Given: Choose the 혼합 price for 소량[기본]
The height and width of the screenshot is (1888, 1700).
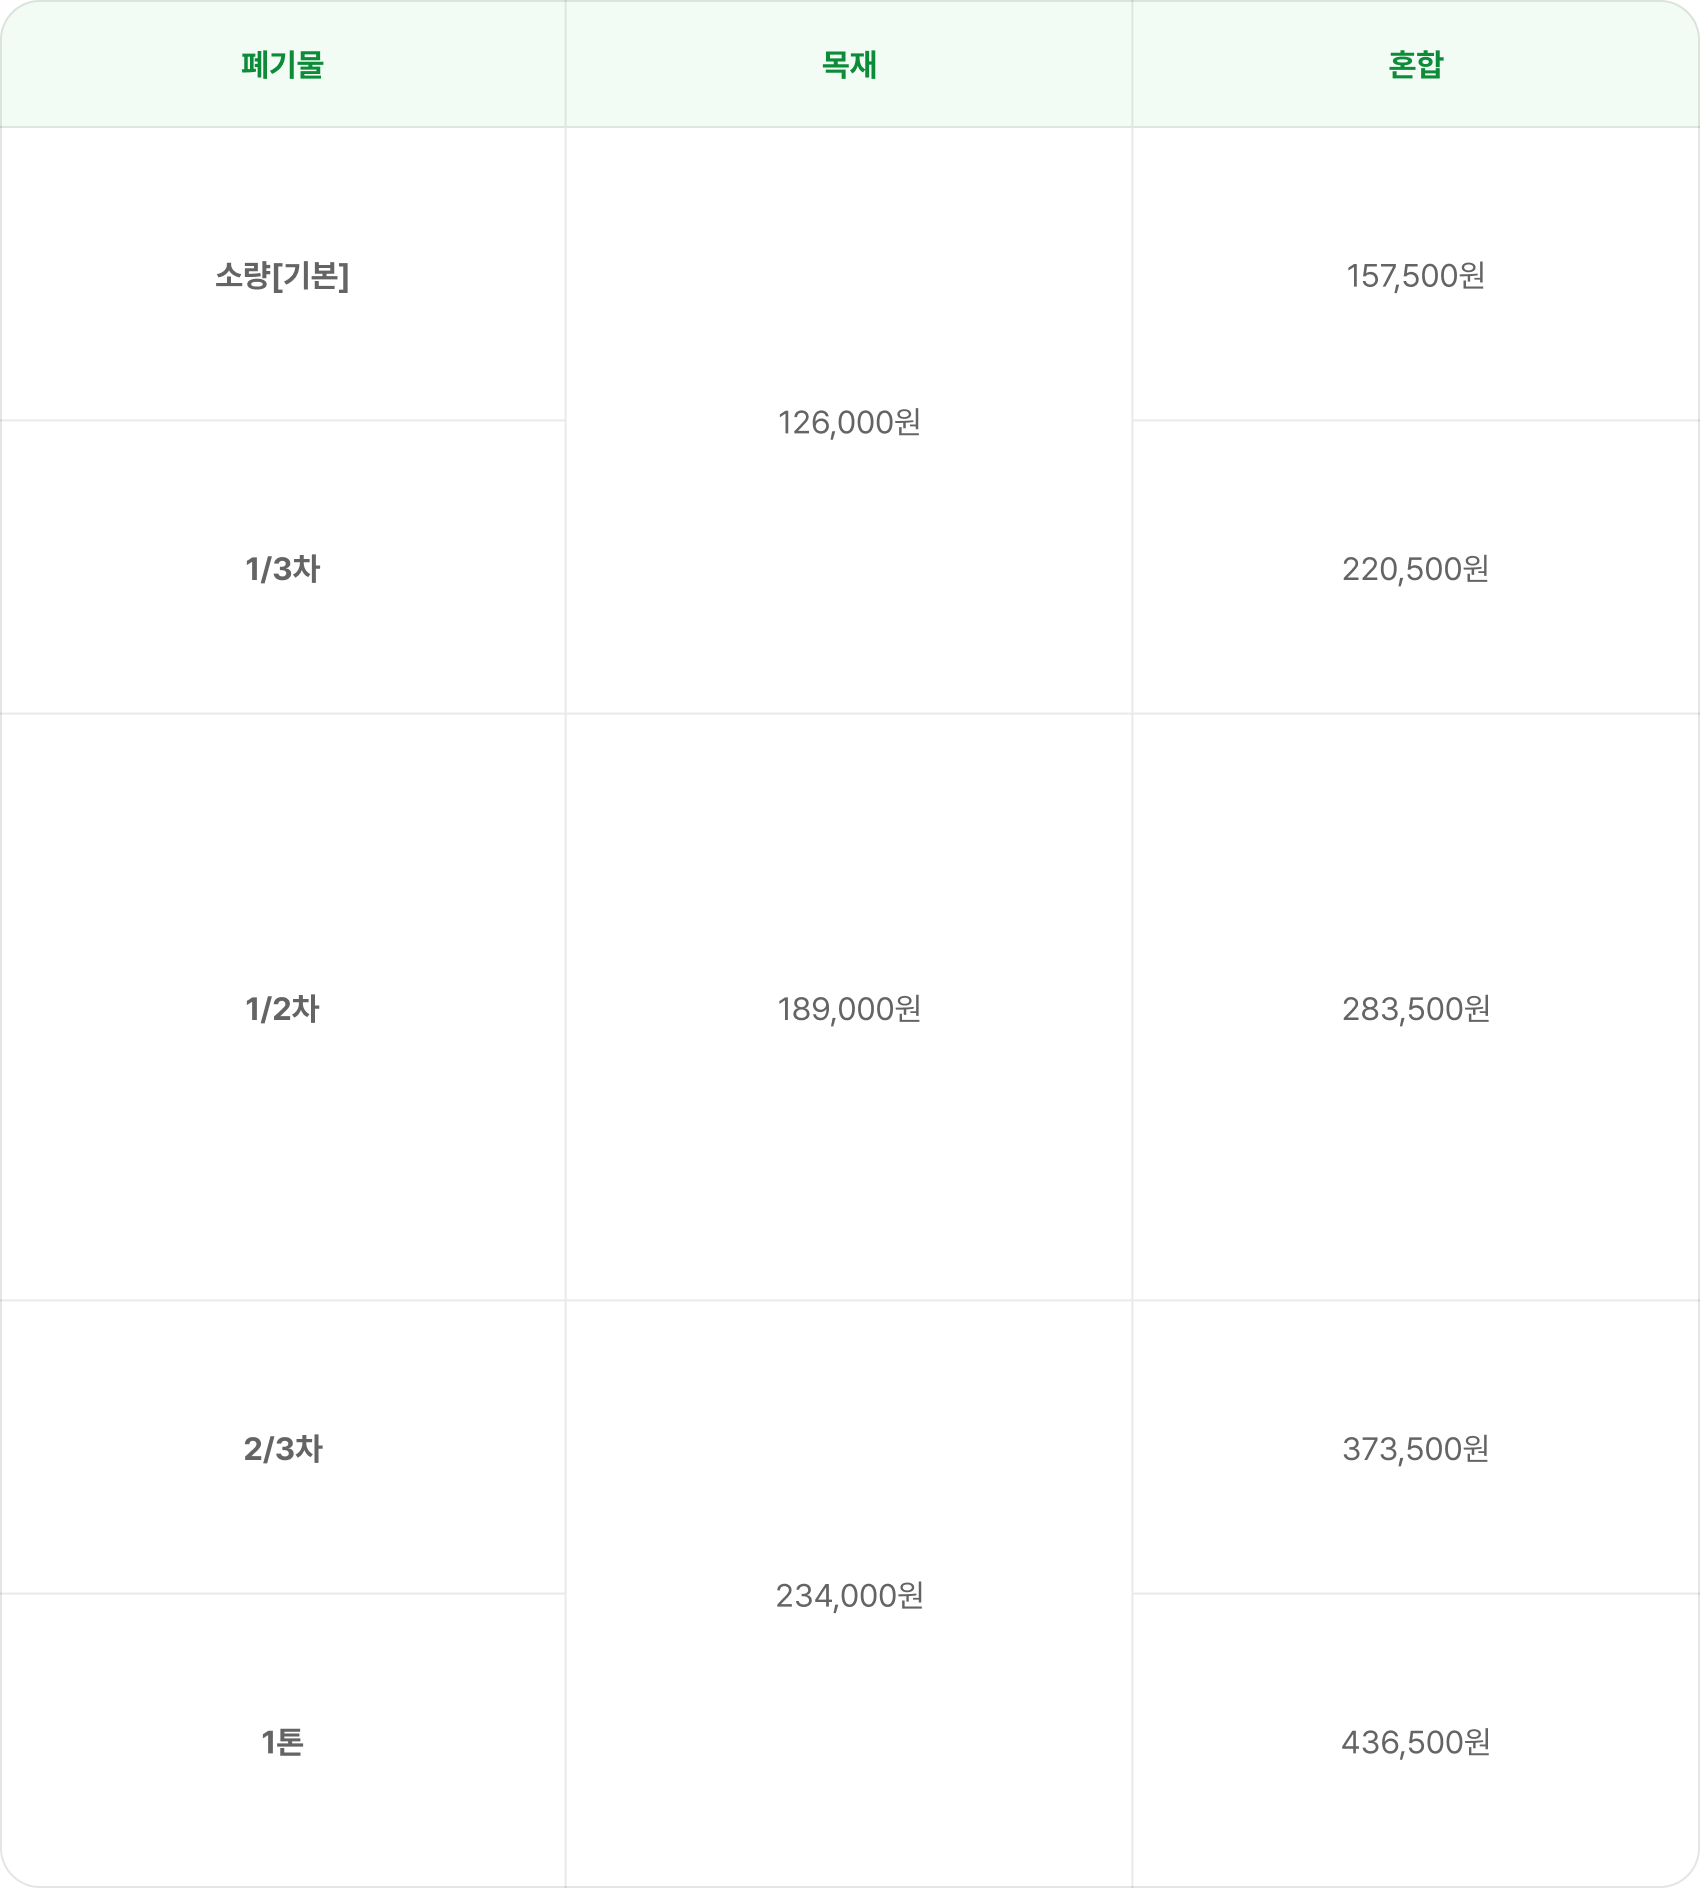Looking at the screenshot, I should point(1415,275).
